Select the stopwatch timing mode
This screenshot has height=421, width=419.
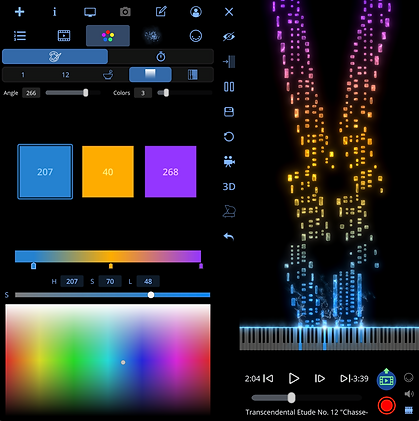coord(161,56)
